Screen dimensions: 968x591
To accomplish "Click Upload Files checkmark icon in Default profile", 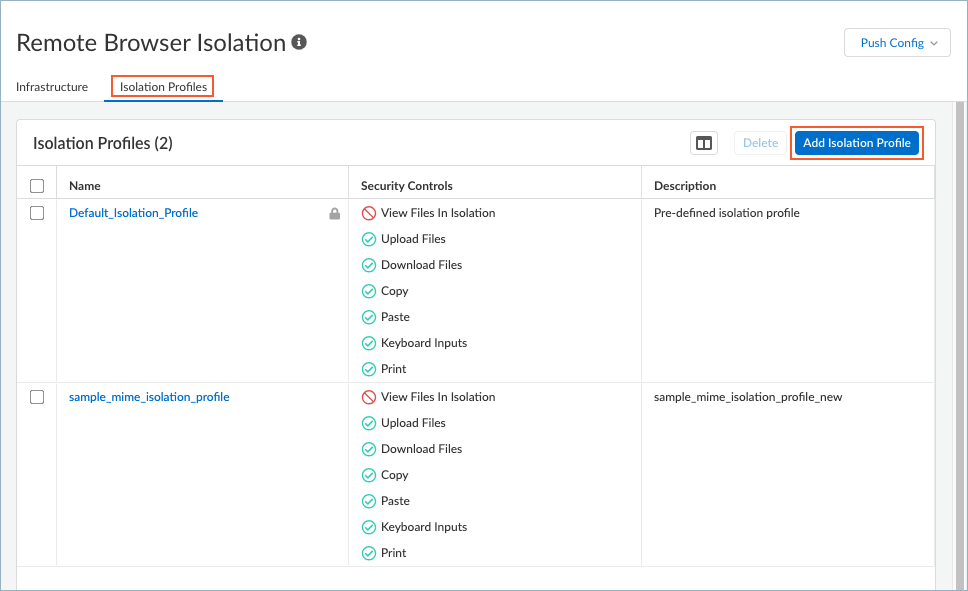I will coord(369,239).
